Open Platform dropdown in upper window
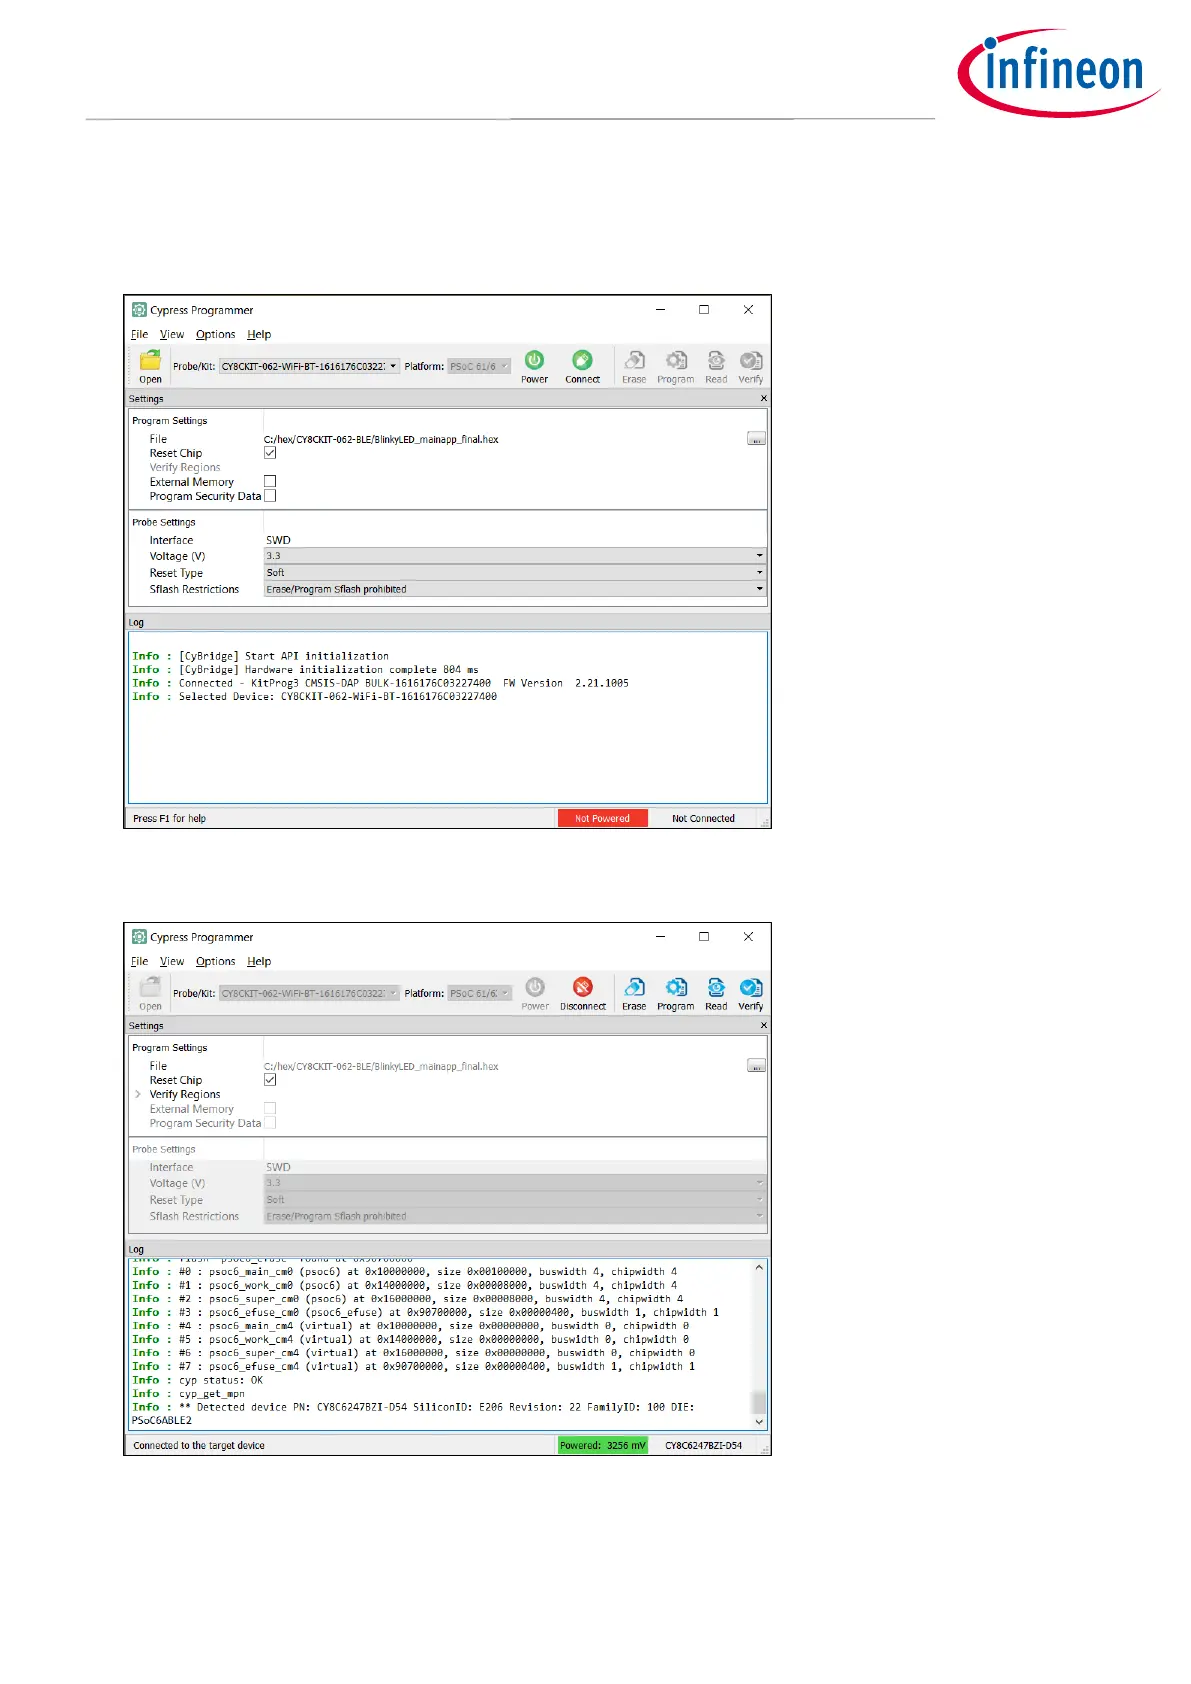Image resolution: width=1191 pixels, height=1684 pixels. click(x=479, y=366)
